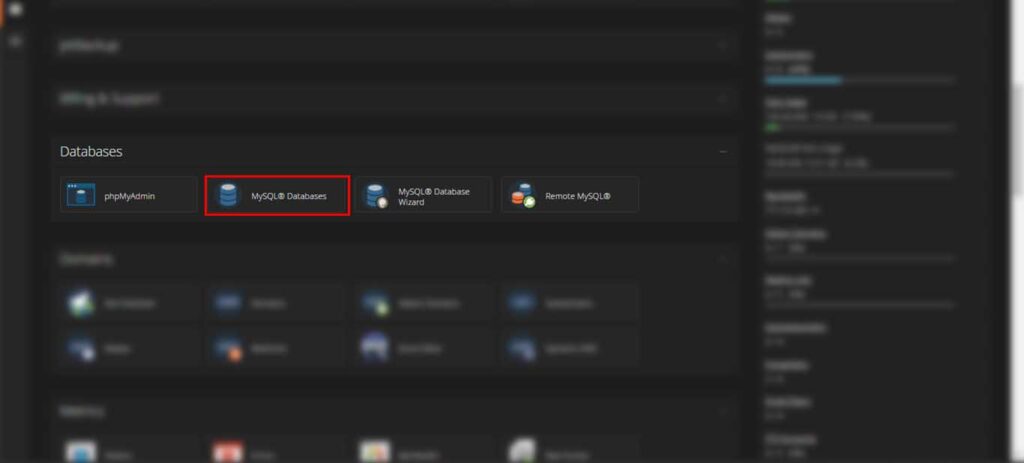
Task: Collapse the Databases section
Action: 723,152
